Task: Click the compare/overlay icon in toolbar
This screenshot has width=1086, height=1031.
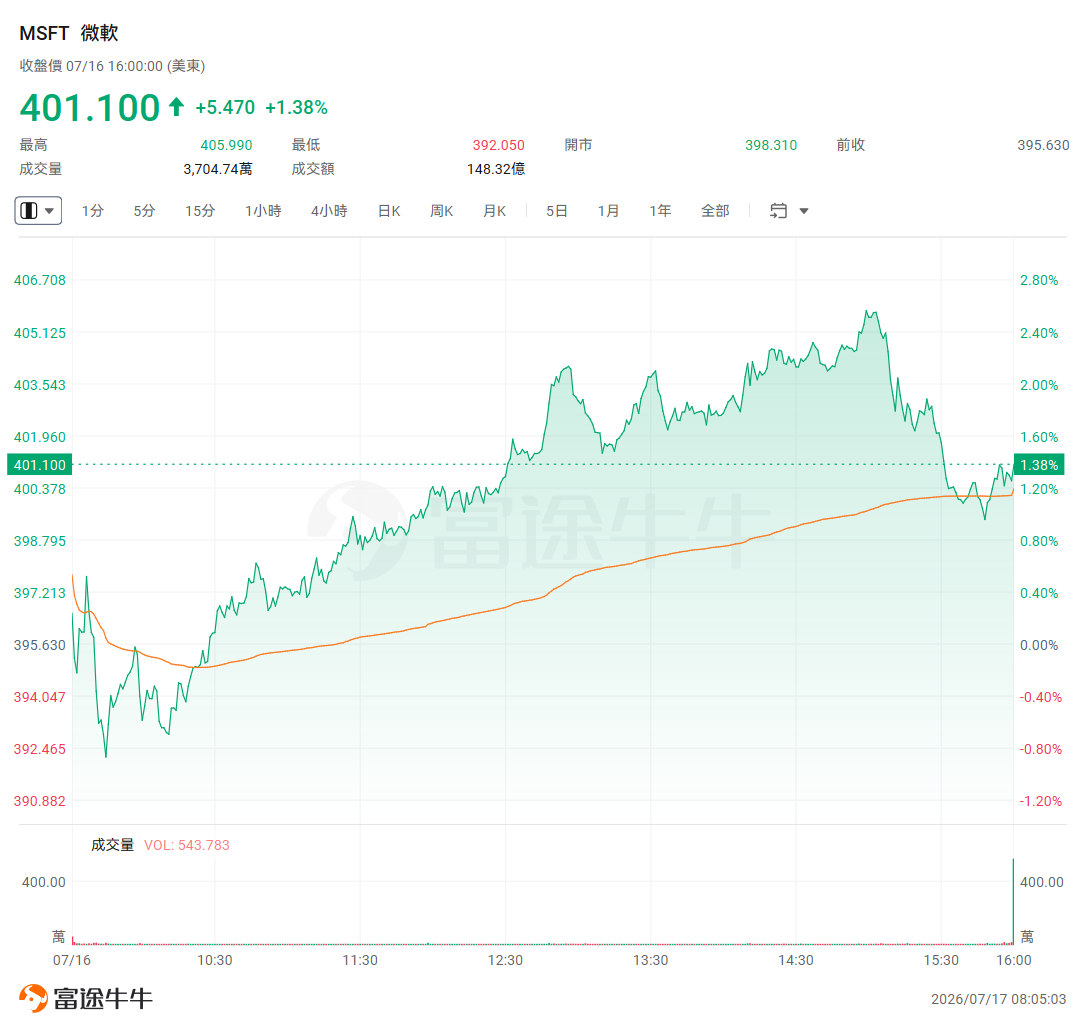Action: pos(778,210)
